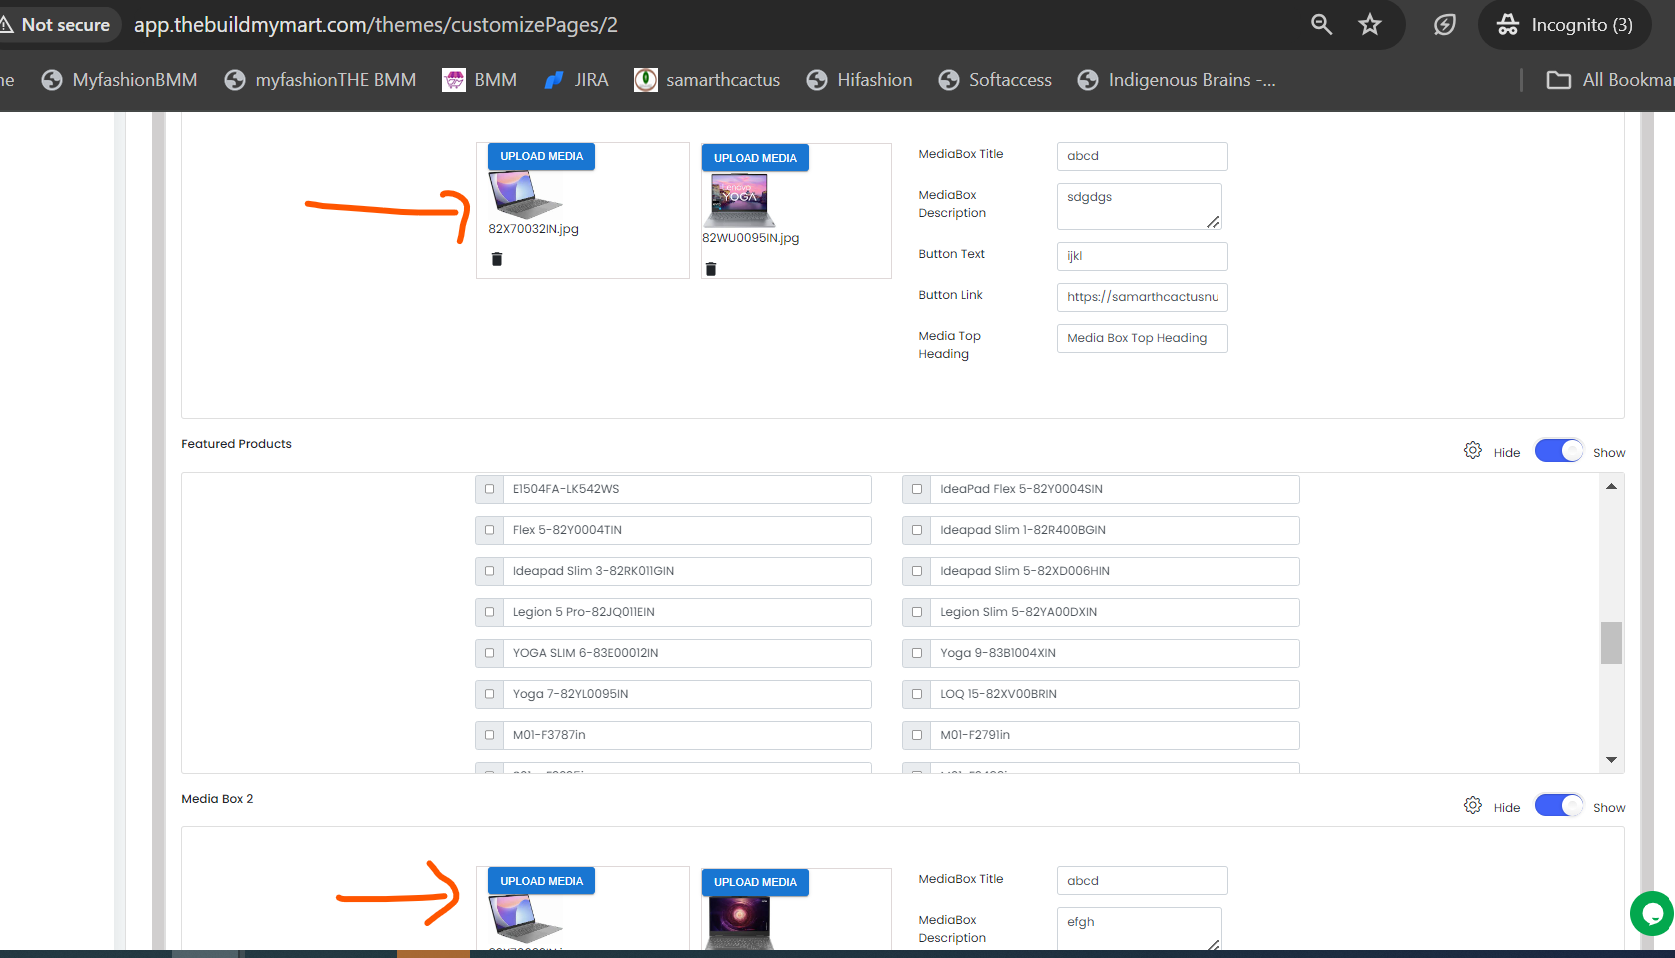Click the search magnifier icon in address bar
1675x958 pixels.
(1321, 25)
